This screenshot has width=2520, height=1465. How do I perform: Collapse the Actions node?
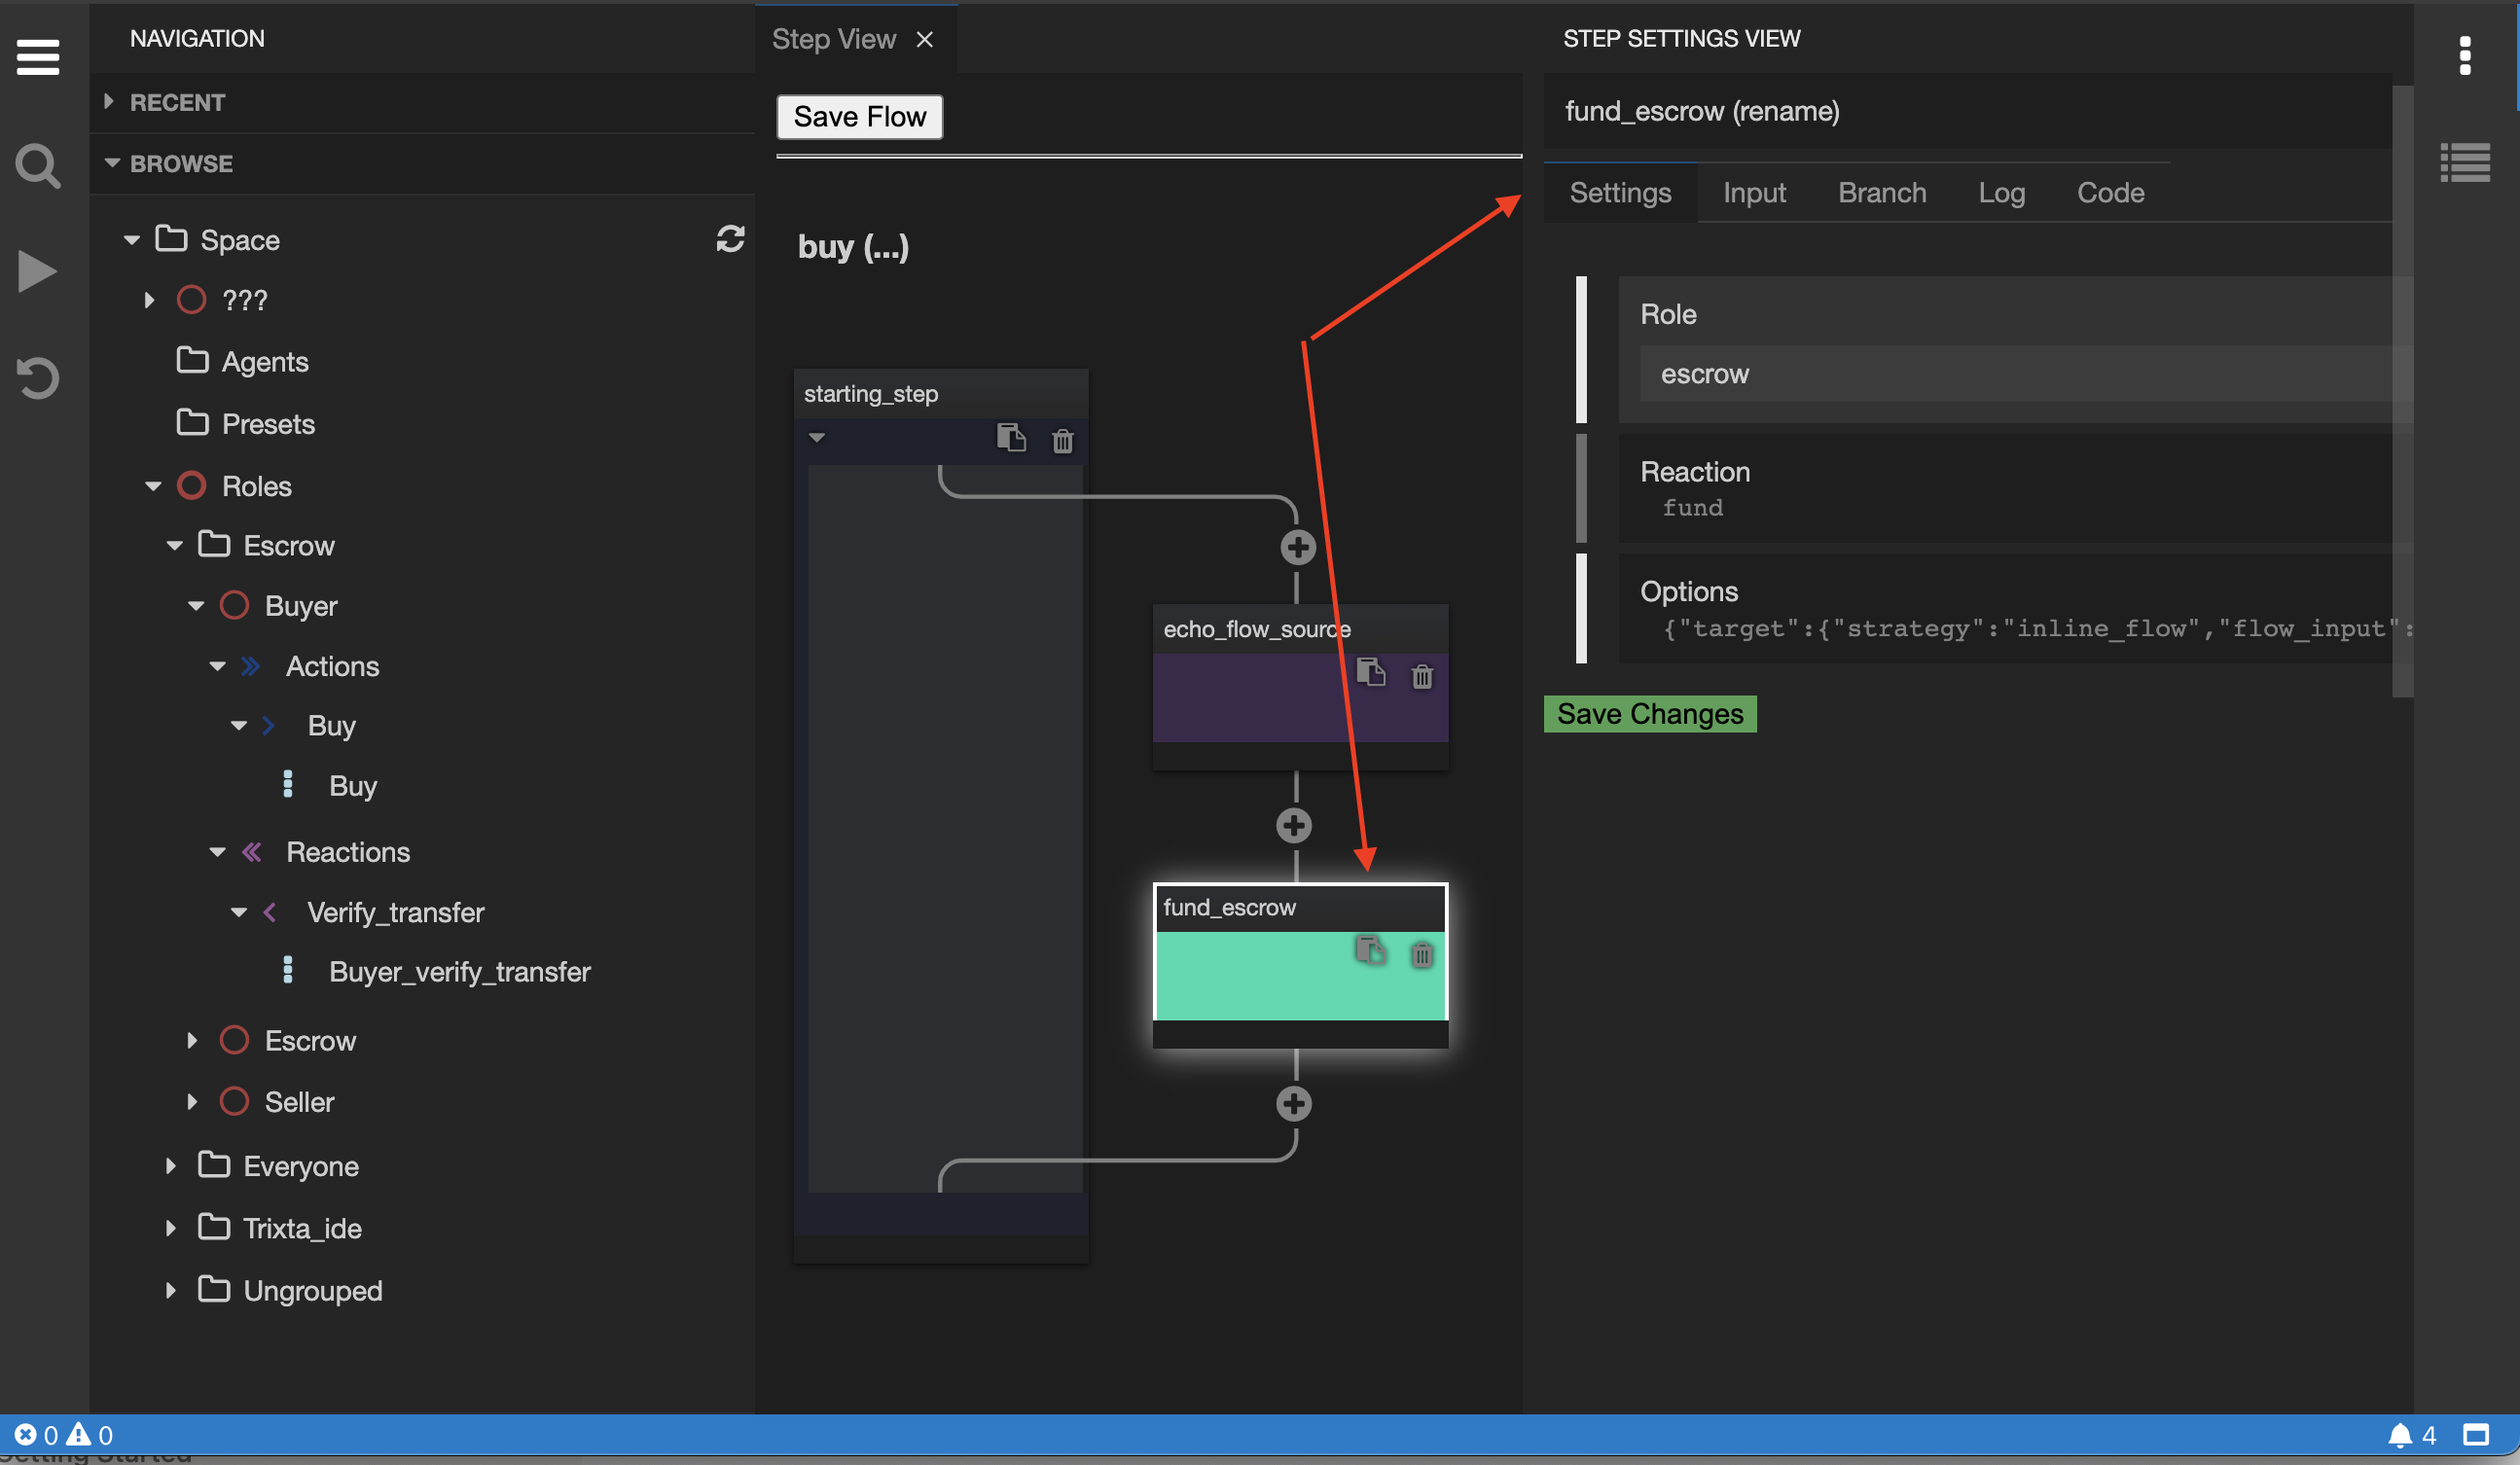[x=217, y=666]
